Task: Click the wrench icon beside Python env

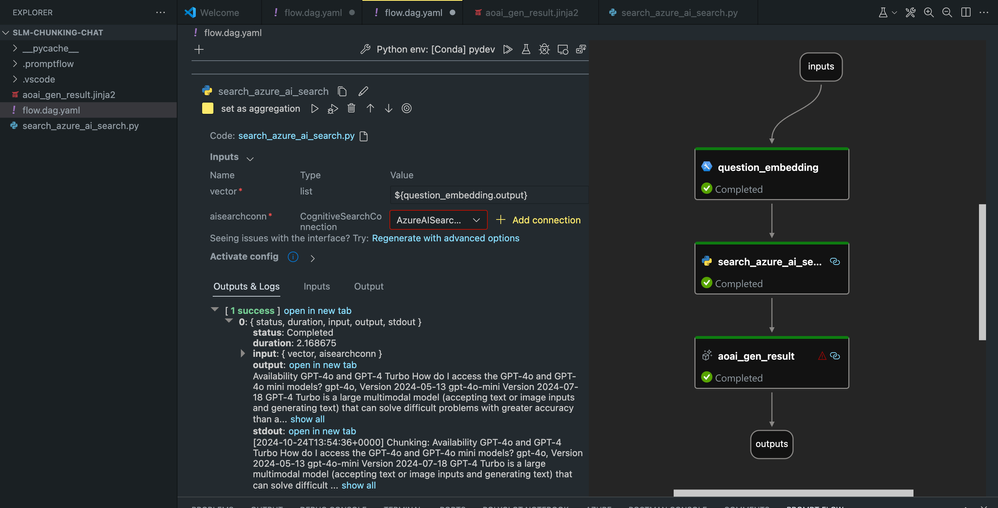Action: click(x=365, y=49)
